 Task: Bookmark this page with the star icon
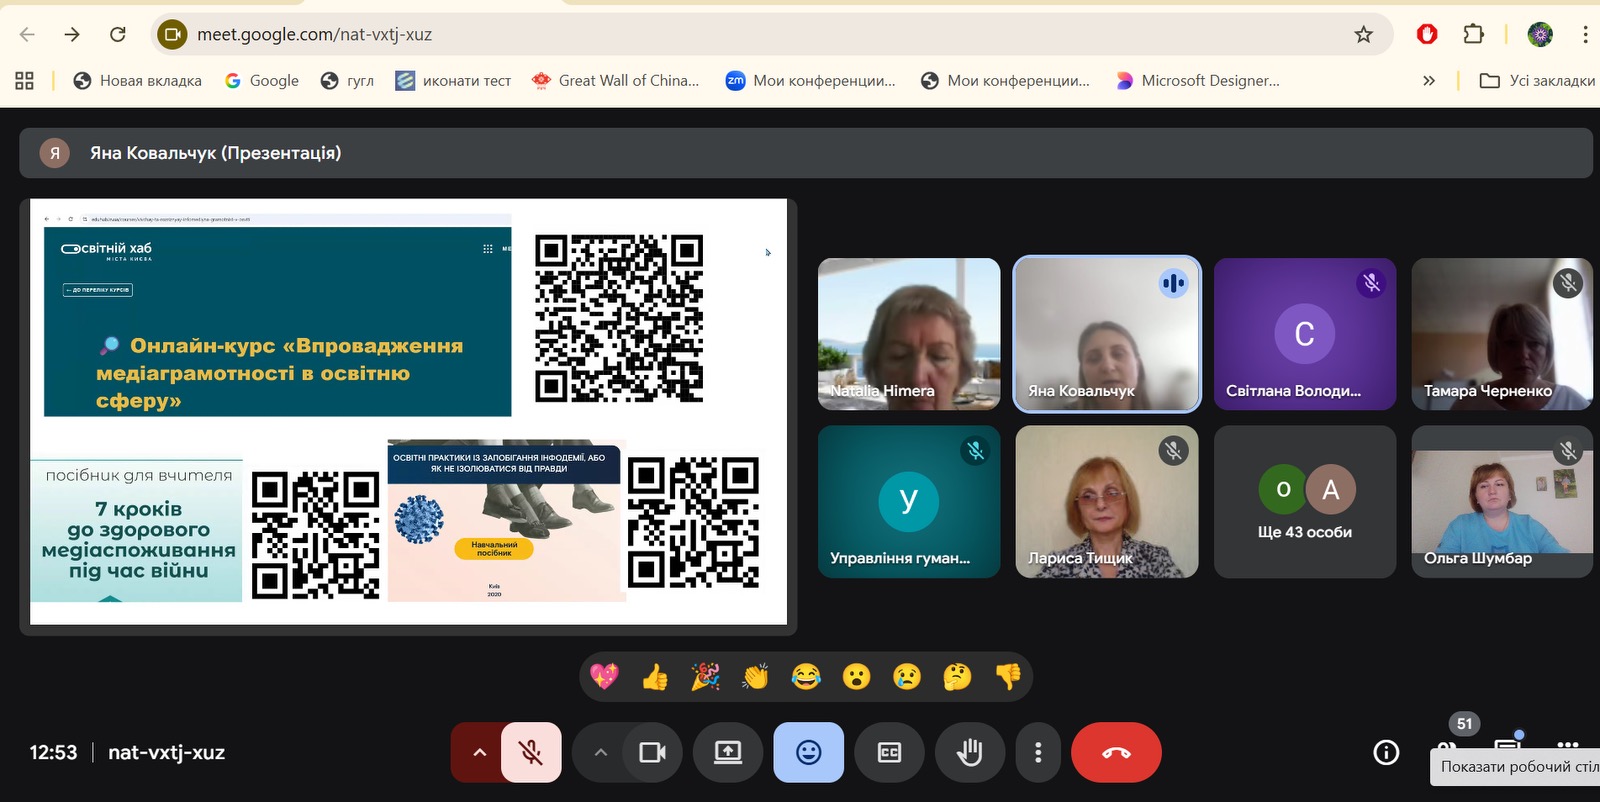1363,34
